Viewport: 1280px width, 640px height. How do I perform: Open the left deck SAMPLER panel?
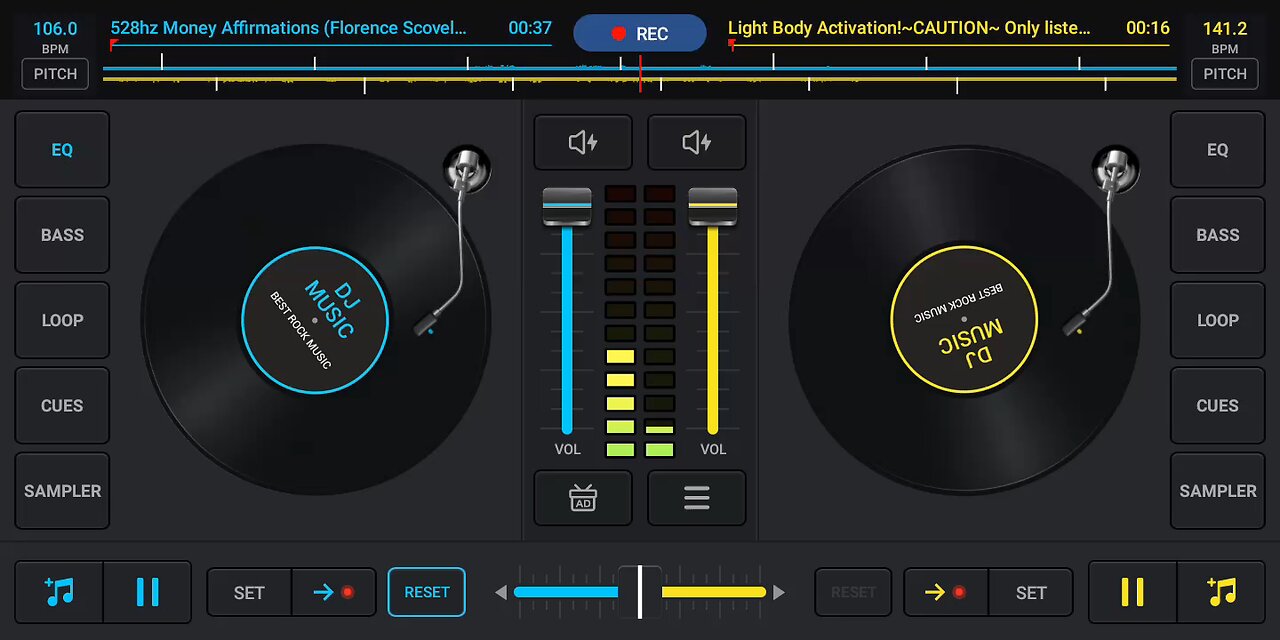pos(62,491)
